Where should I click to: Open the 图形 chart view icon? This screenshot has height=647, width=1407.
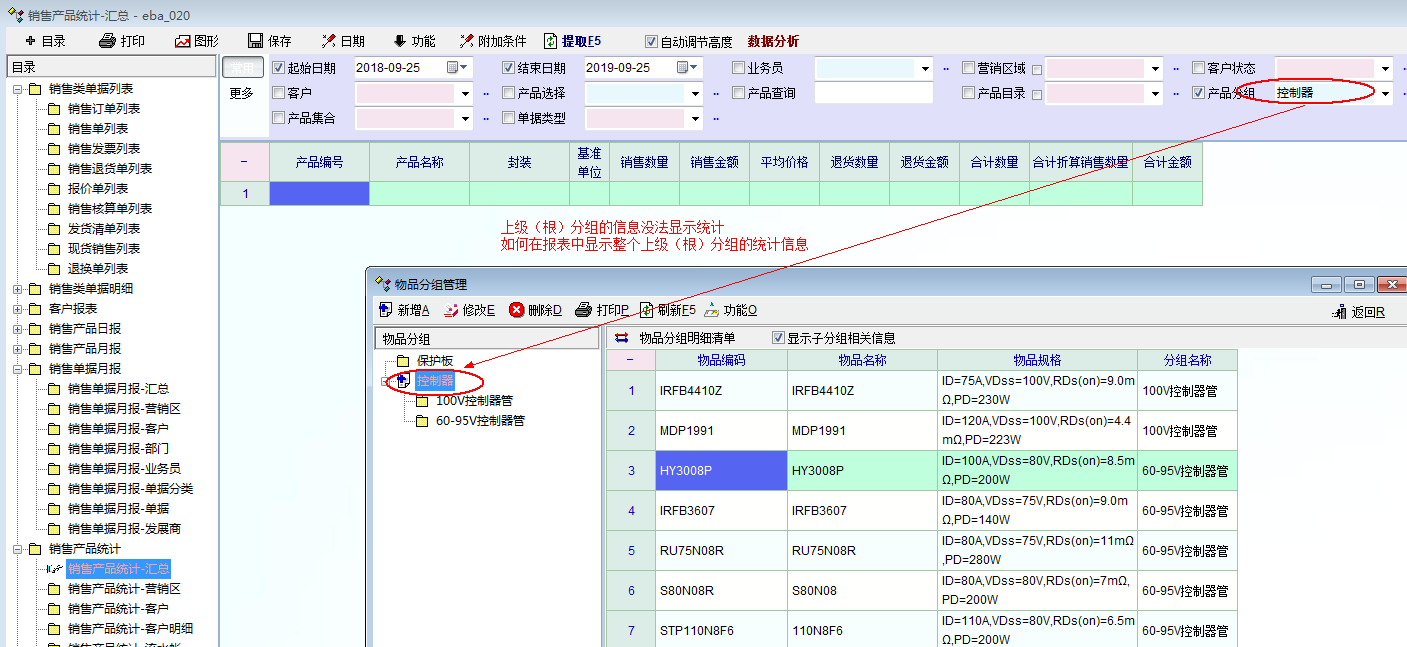[183, 41]
